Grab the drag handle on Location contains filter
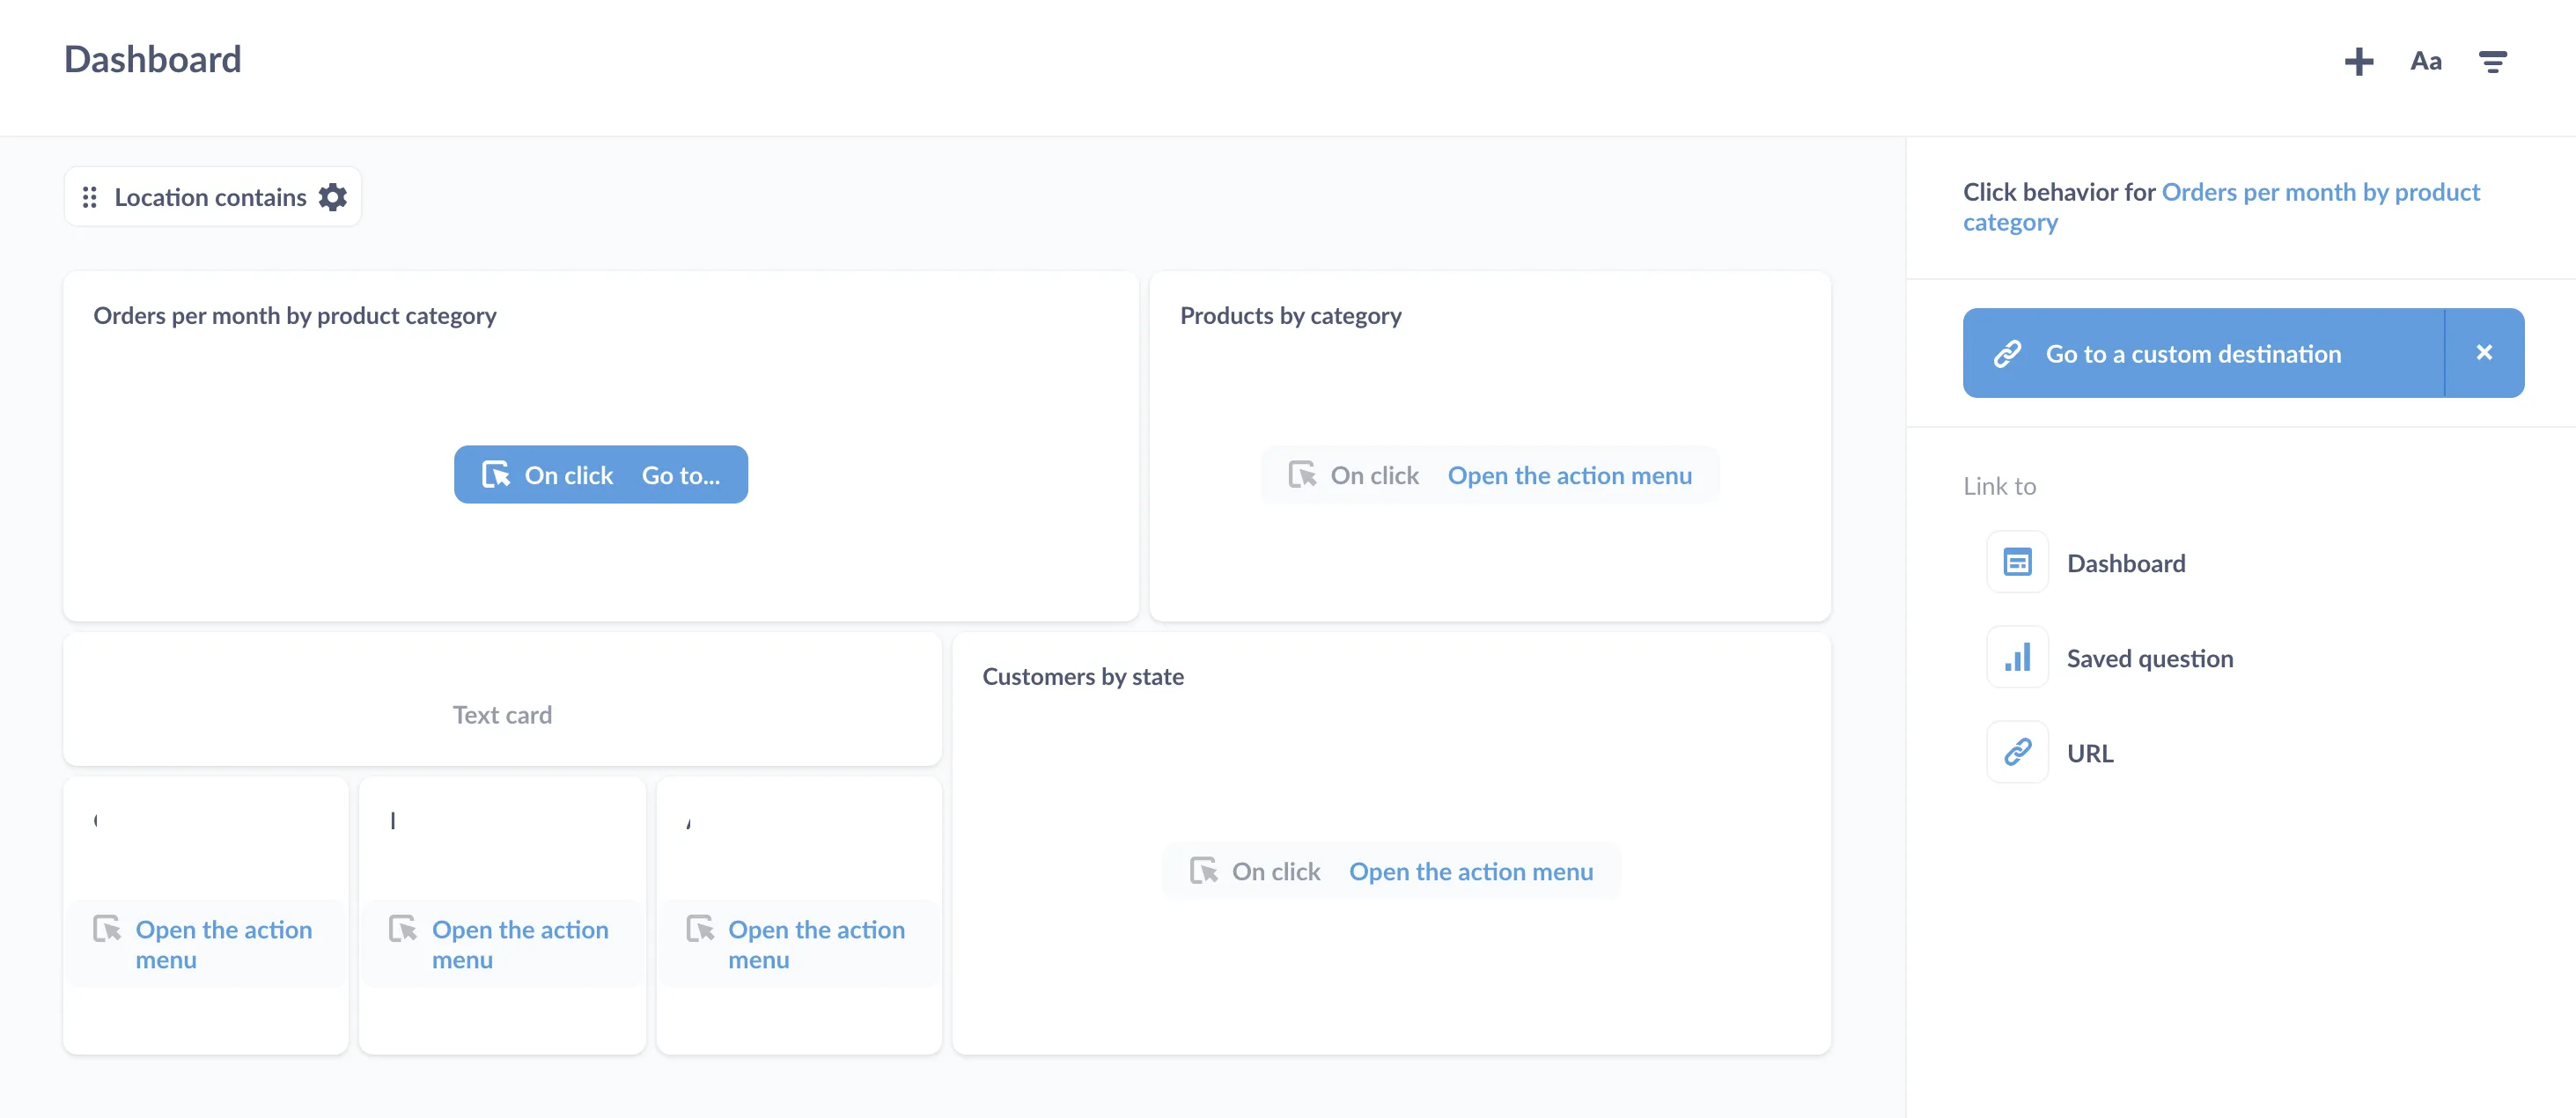Viewport: 2576px width, 1118px height. [x=90, y=196]
